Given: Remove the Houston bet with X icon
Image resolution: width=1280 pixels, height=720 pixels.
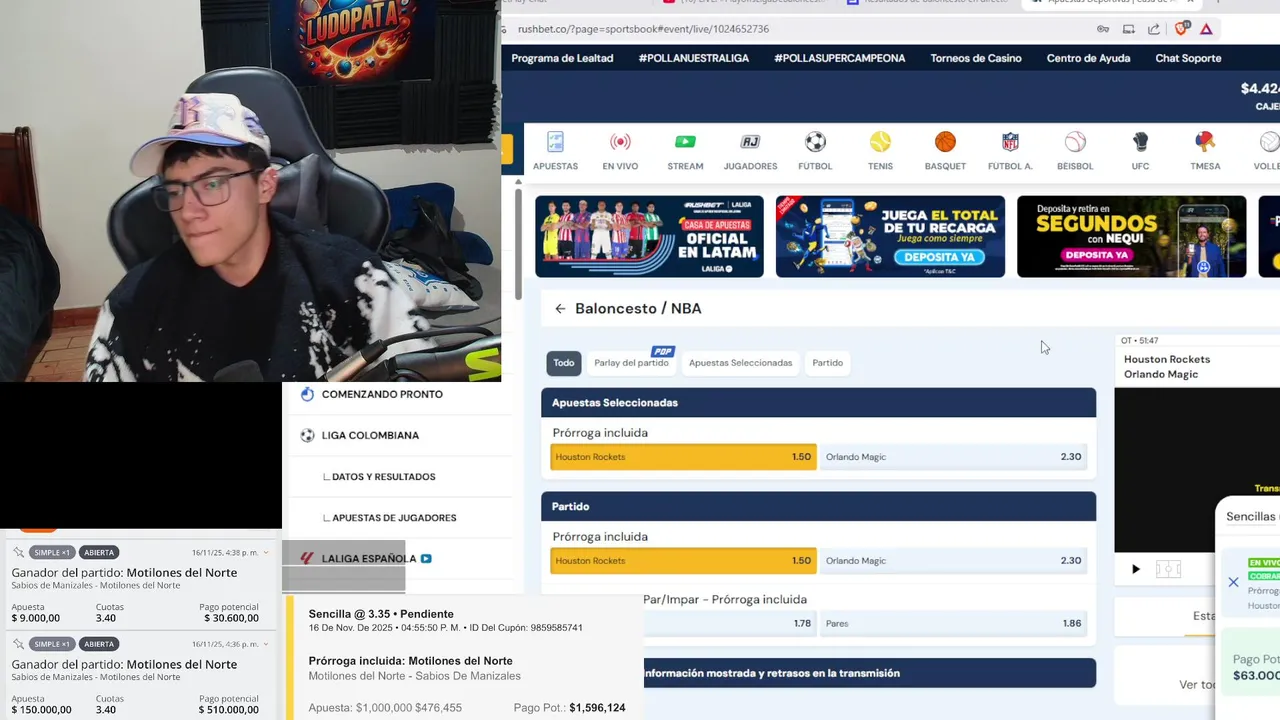Looking at the screenshot, I should coord(1233,582).
